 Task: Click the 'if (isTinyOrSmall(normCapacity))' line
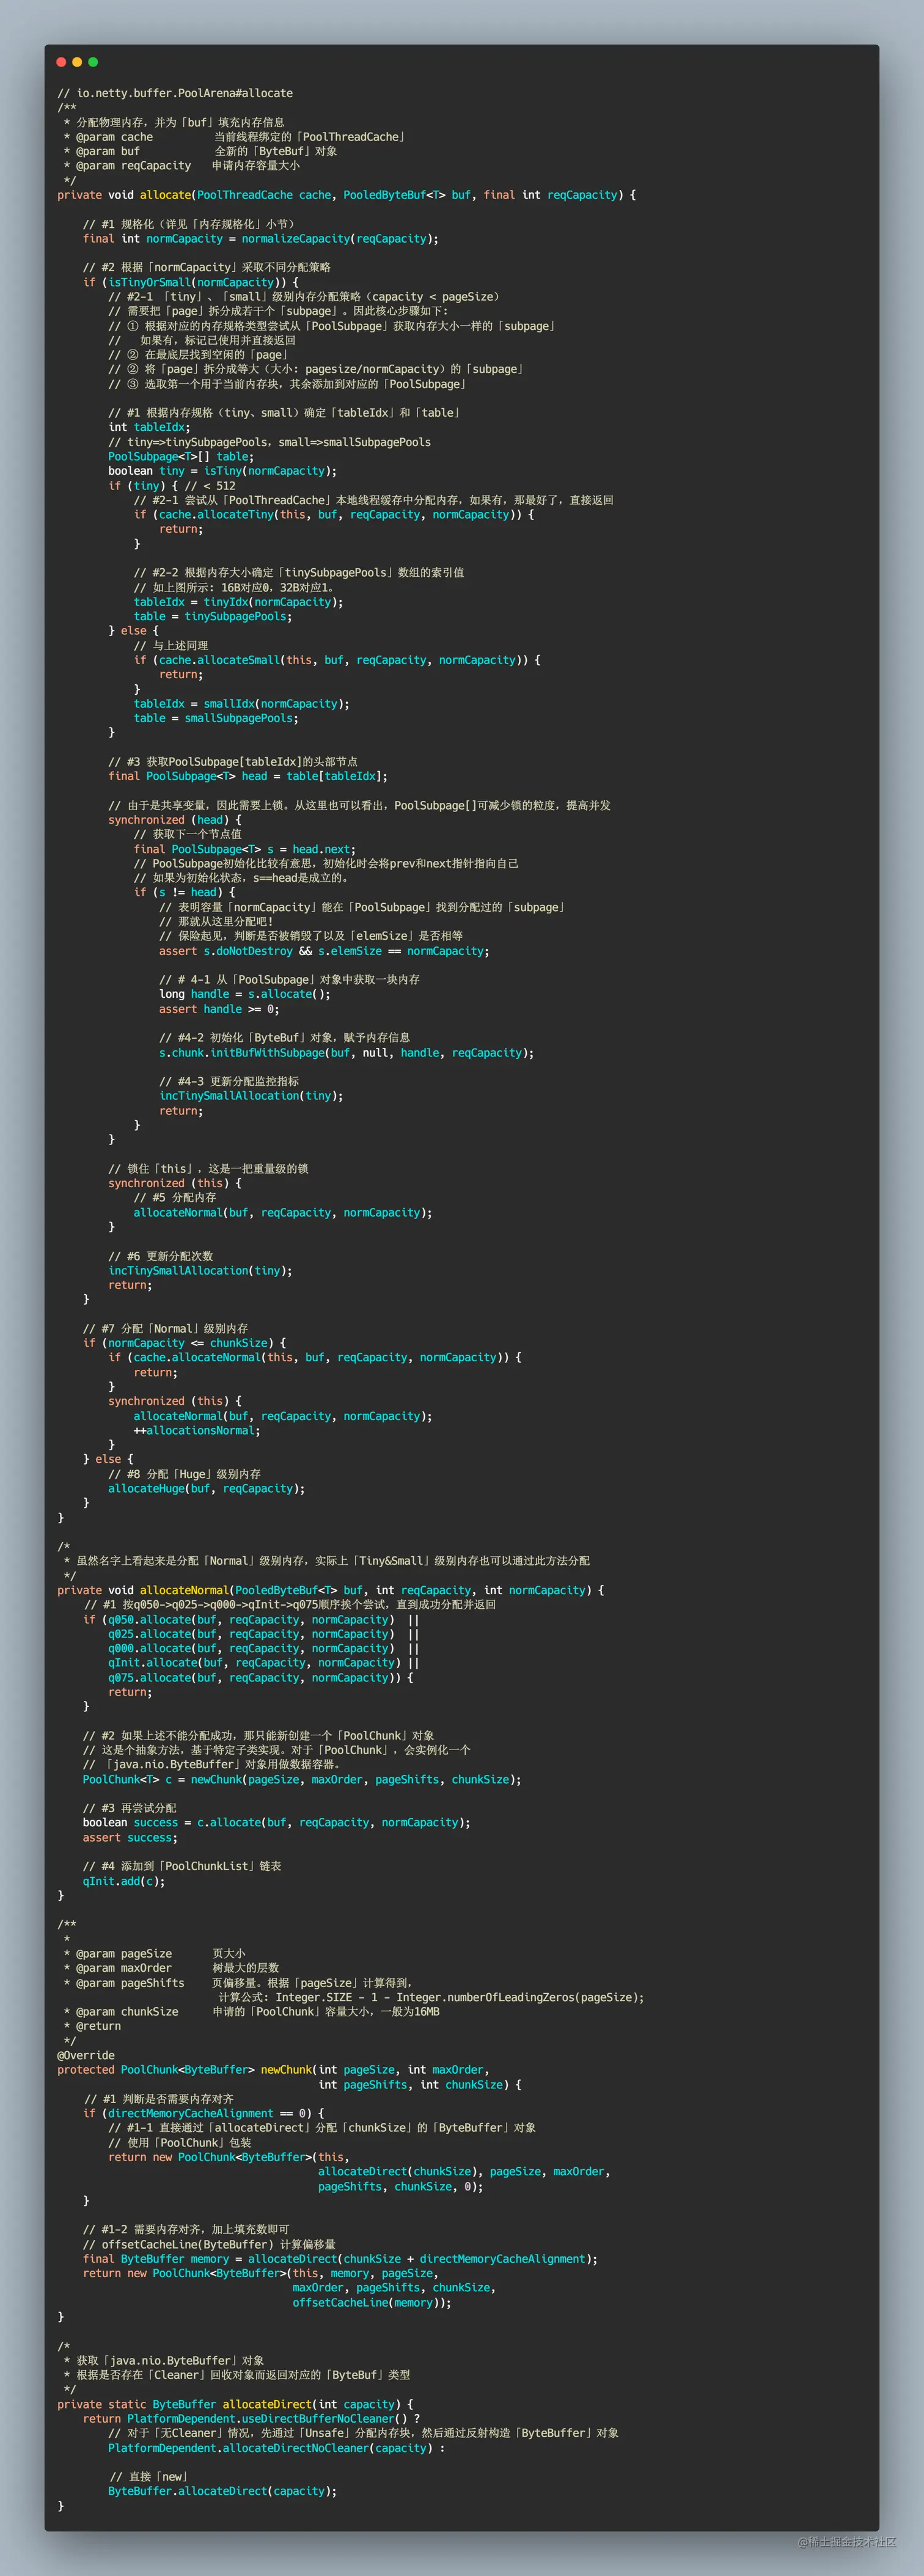pyautogui.click(x=190, y=282)
